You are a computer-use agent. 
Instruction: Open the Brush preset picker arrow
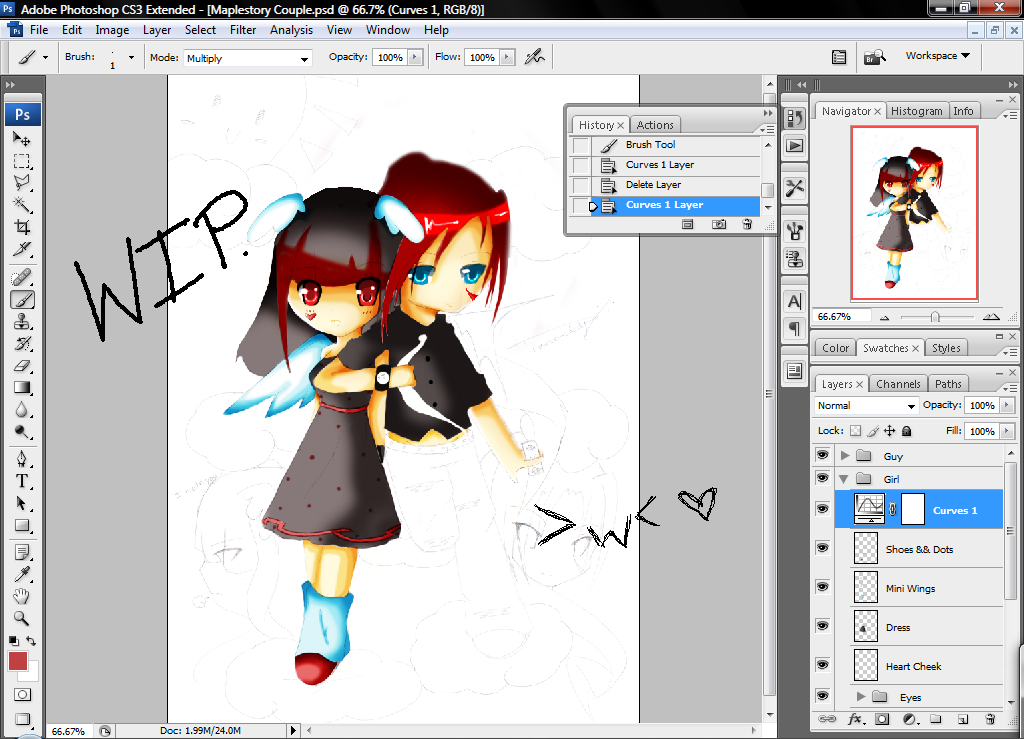click(x=131, y=57)
